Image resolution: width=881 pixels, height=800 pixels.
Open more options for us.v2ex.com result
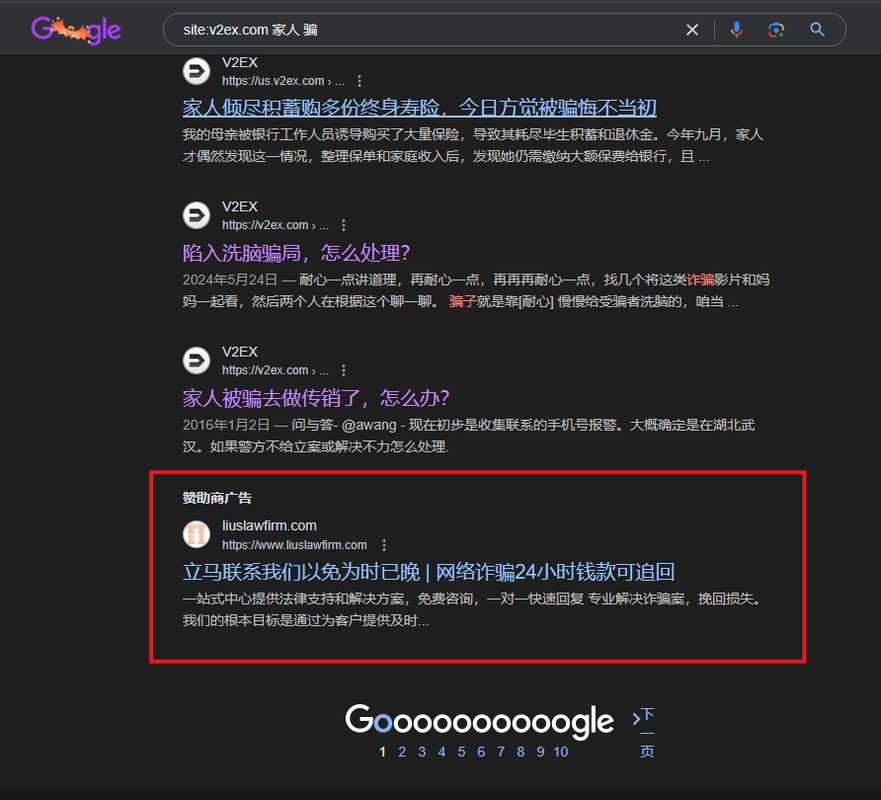(360, 81)
